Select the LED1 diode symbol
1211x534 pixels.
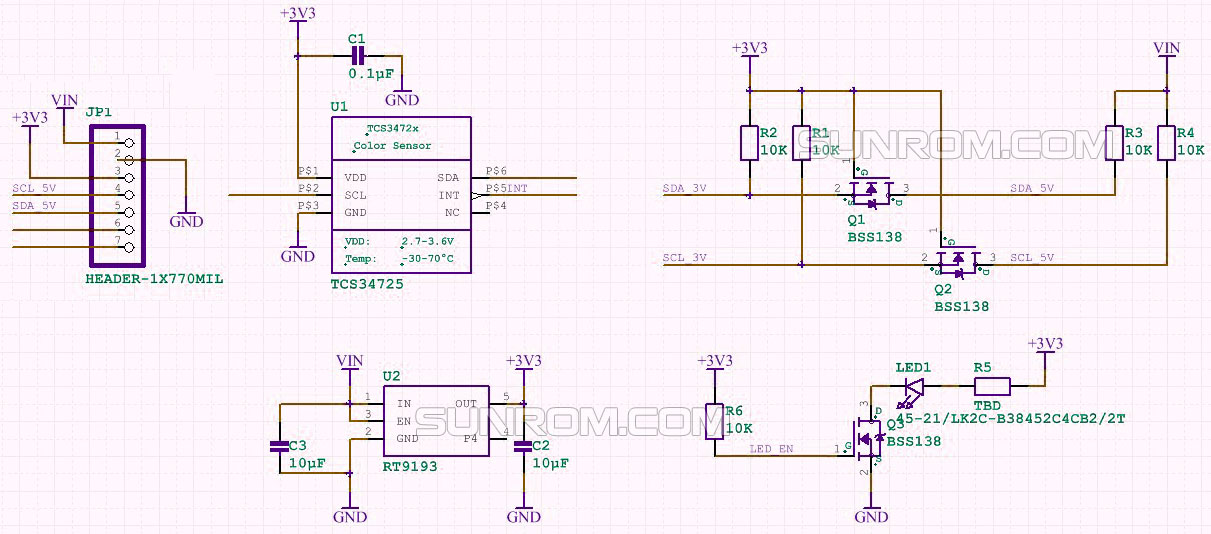[911, 386]
